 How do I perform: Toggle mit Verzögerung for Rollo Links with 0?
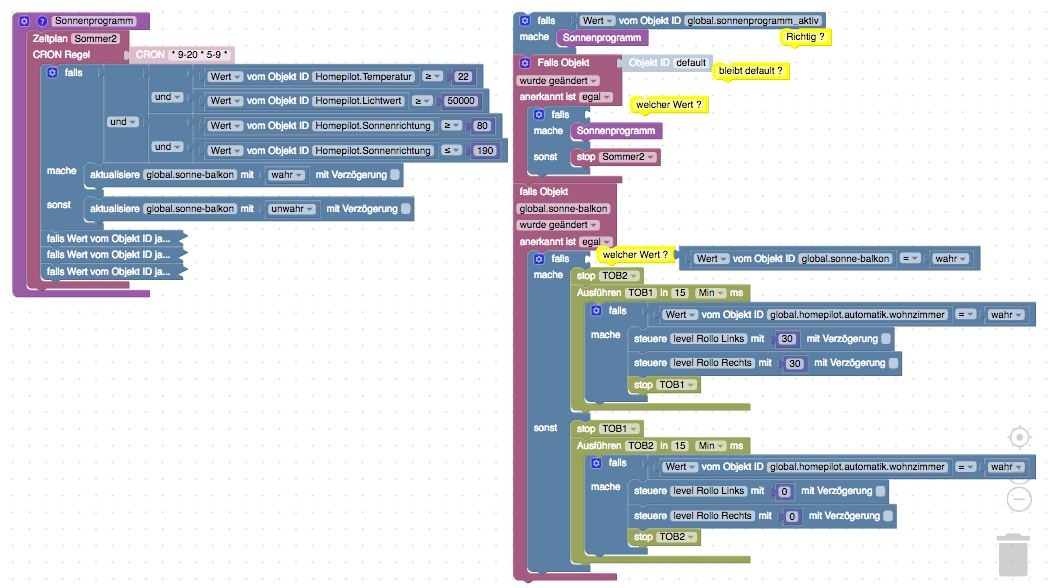point(880,491)
